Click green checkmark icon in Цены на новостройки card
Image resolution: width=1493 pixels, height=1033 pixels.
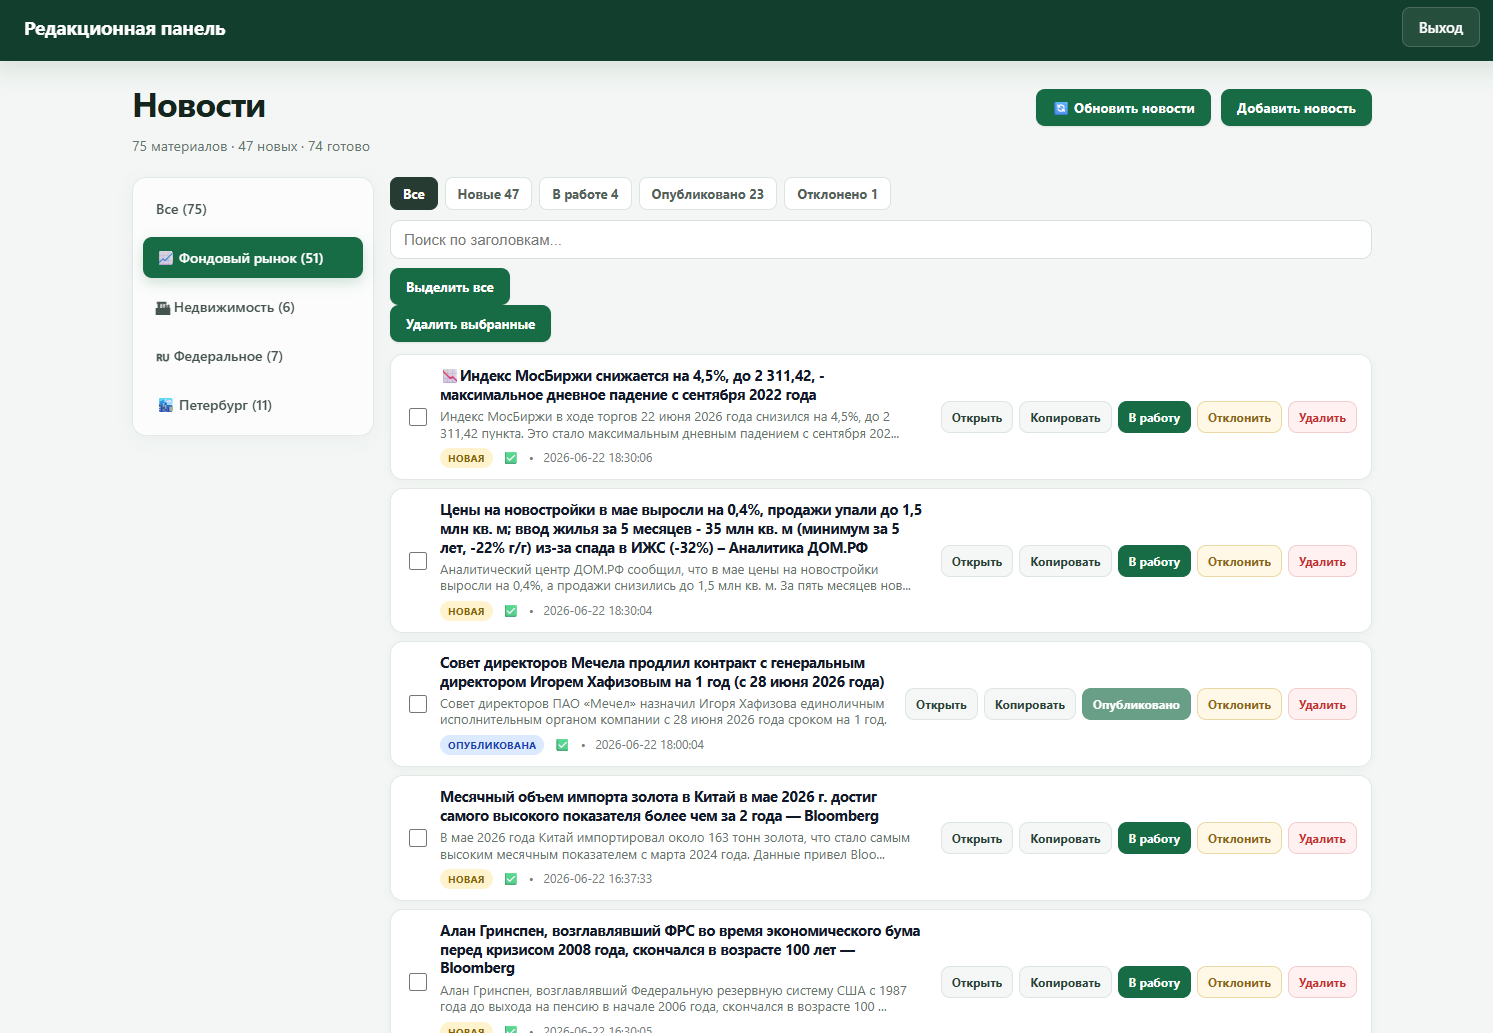(511, 611)
